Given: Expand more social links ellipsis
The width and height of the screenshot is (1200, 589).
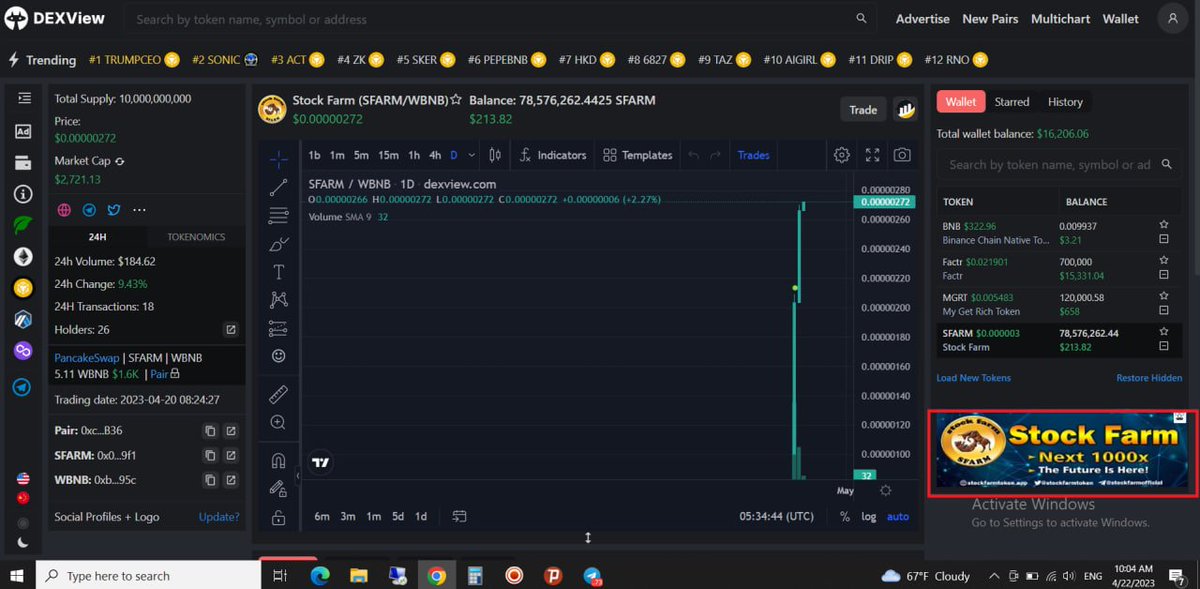Looking at the screenshot, I should click(139, 210).
